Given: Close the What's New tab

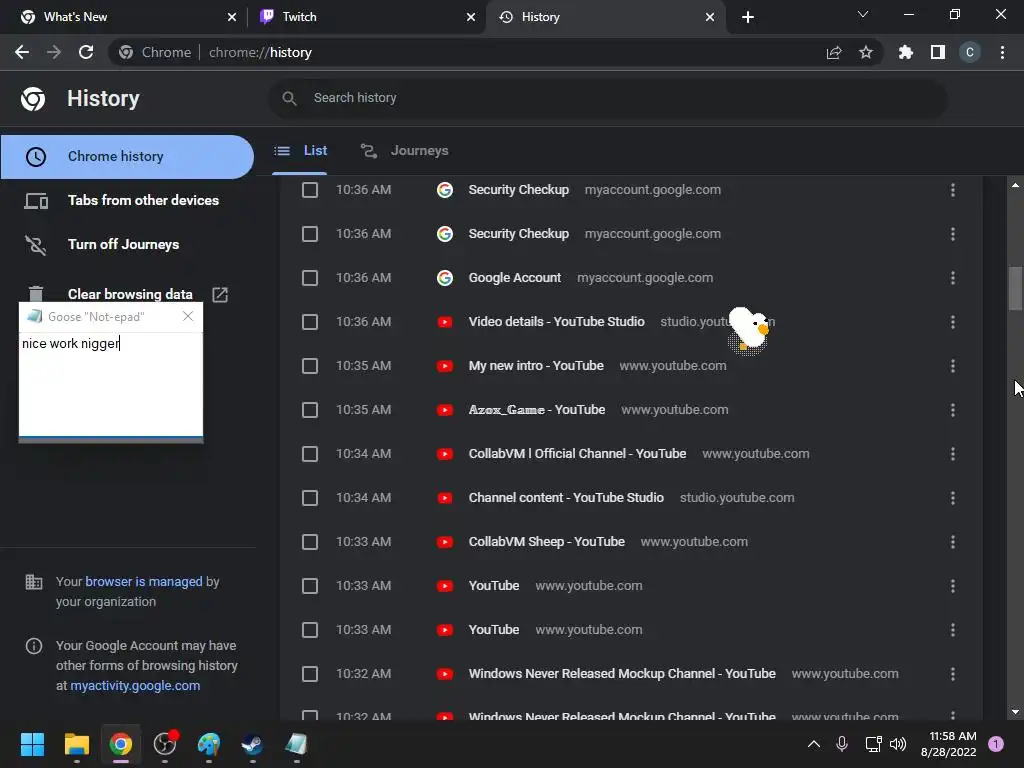Looking at the screenshot, I should click(232, 17).
